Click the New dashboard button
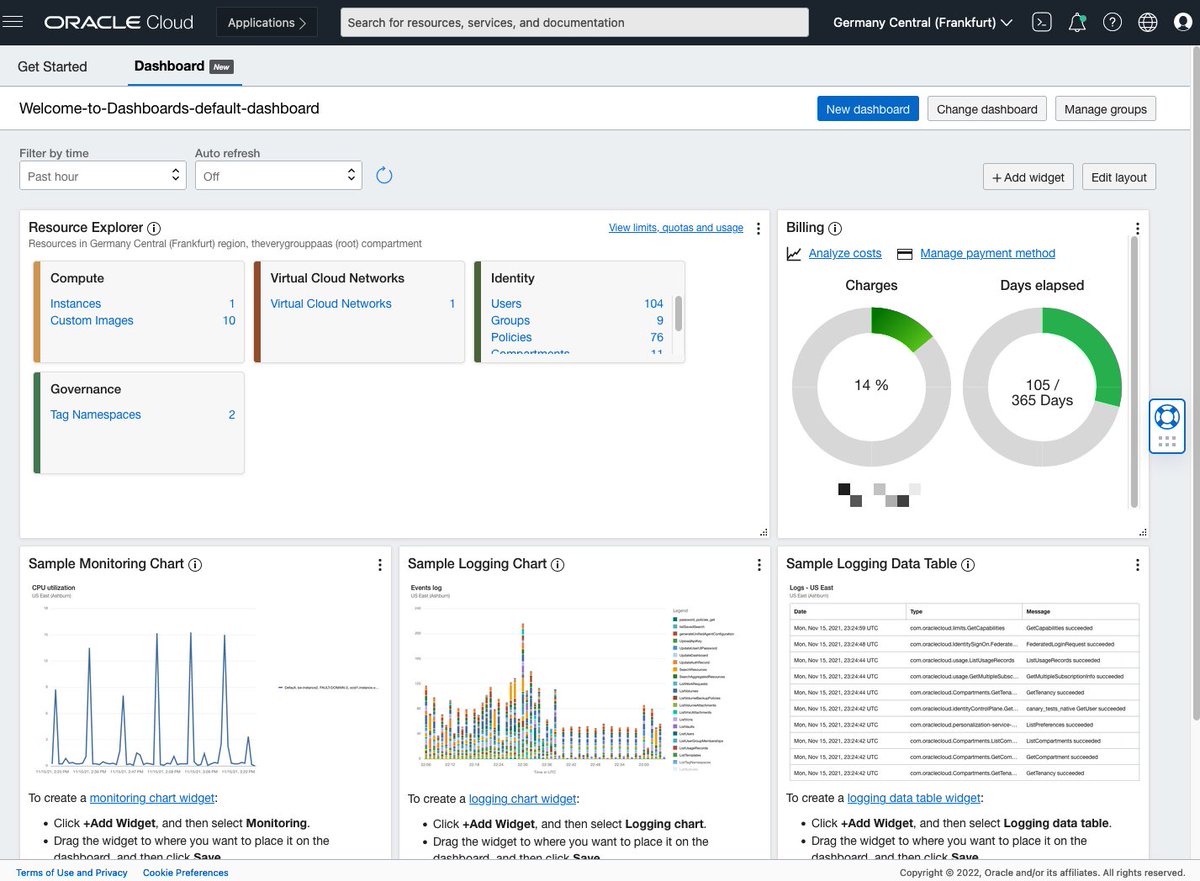The height and width of the screenshot is (881, 1200). 868,109
